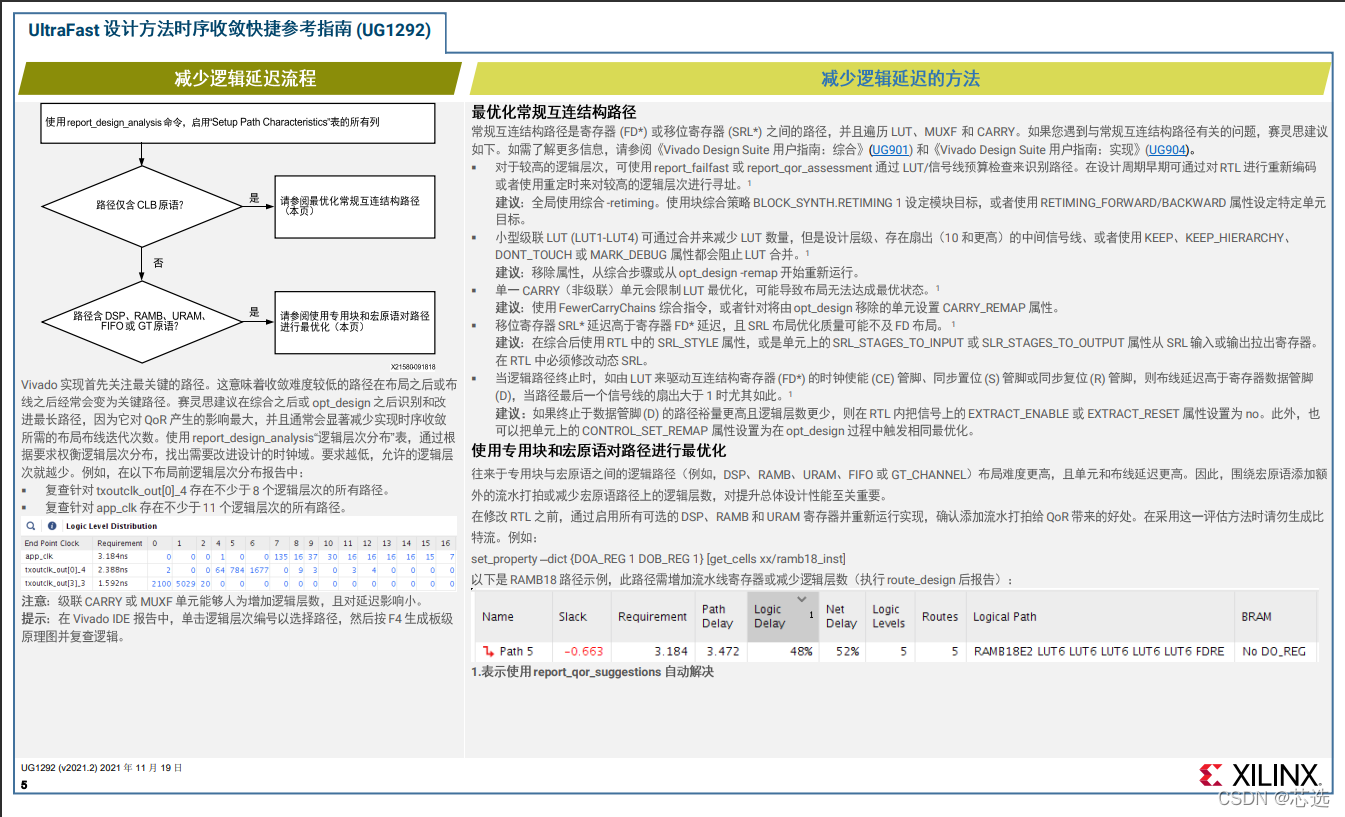Click the Logic Level Distribution title
Viewport: 1345px width, 817px height.
(x=111, y=526)
